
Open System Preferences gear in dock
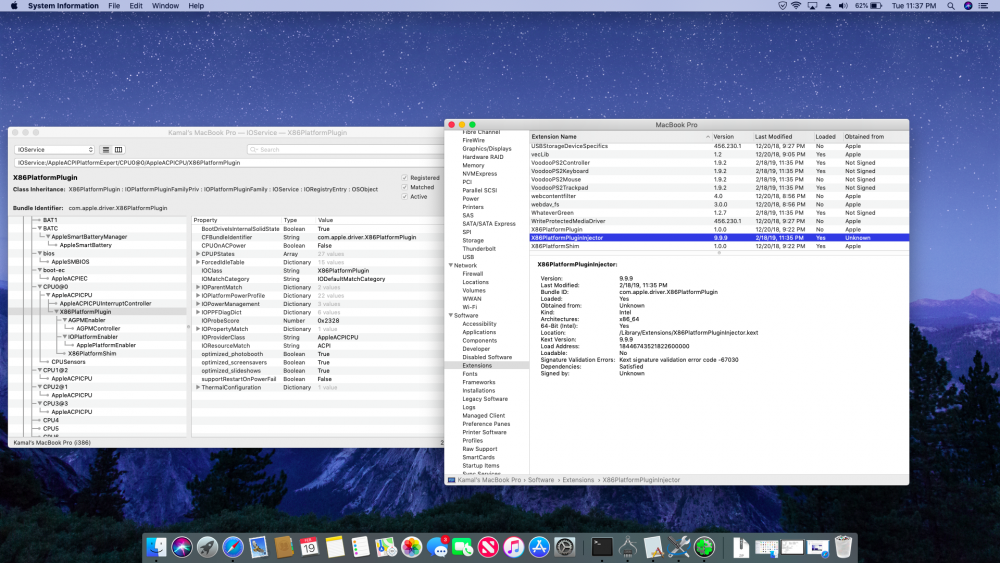tap(564, 547)
